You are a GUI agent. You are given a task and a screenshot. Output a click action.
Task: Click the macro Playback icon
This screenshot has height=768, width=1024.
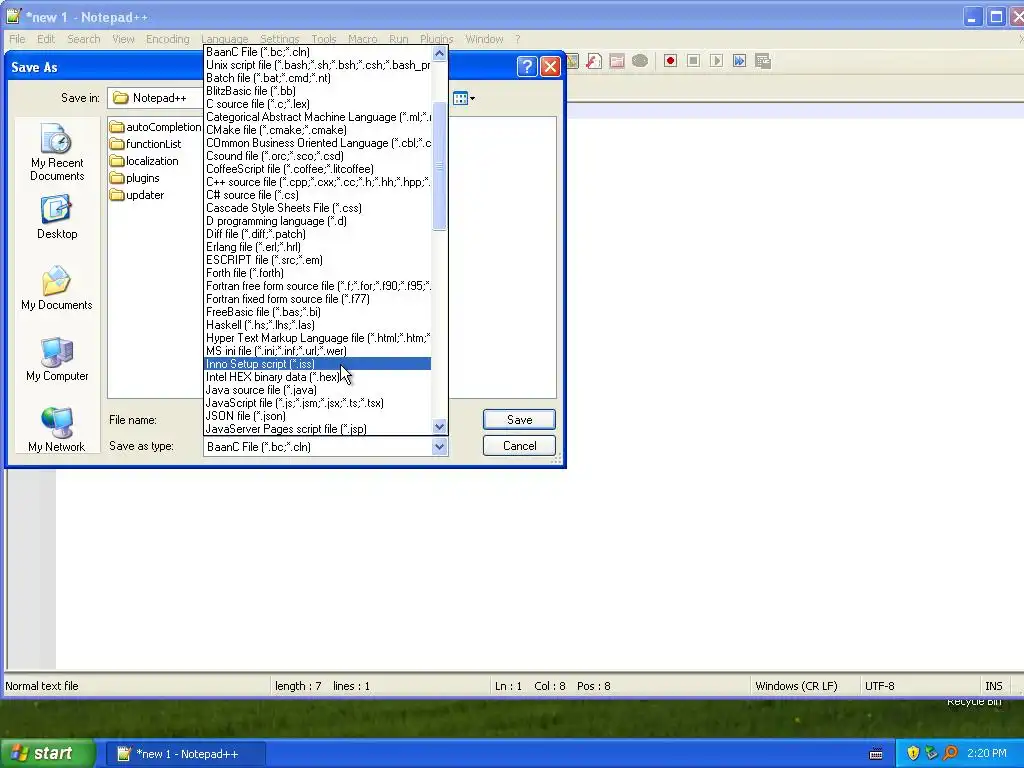pos(716,61)
